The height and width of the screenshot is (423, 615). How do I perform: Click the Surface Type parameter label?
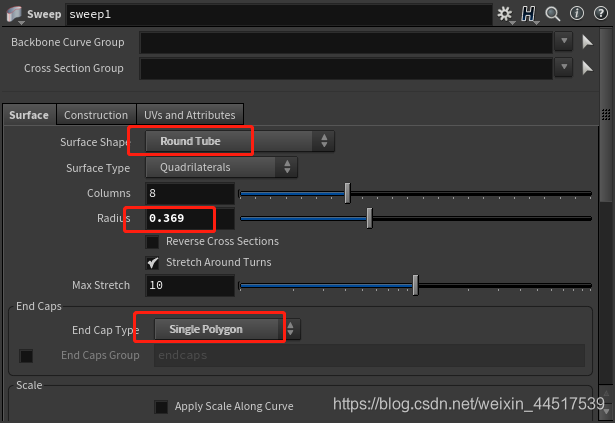98,168
